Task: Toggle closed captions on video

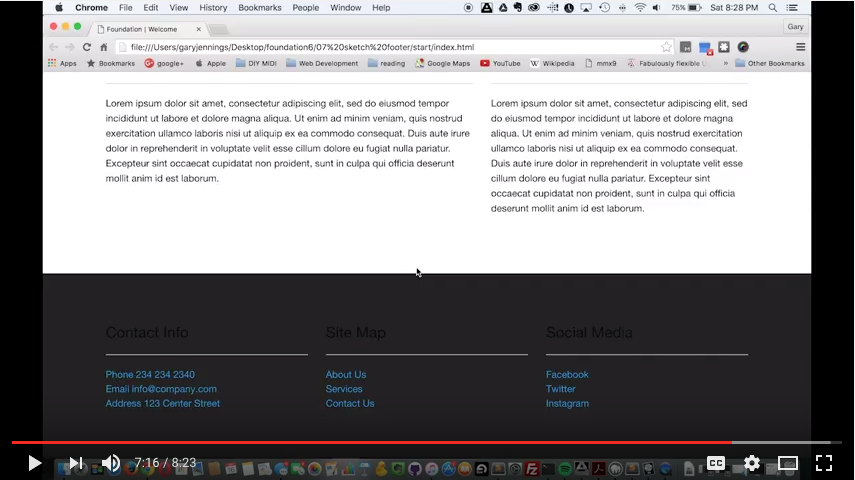Action: pos(716,463)
